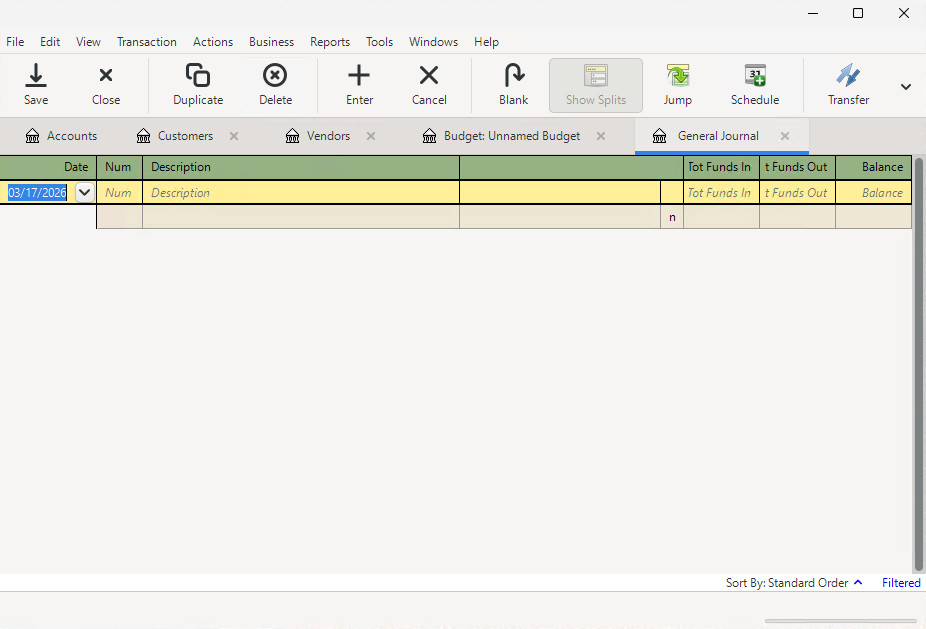Click the General Journal tab bank icon
This screenshot has width=926, height=629.
(x=660, y=136)
